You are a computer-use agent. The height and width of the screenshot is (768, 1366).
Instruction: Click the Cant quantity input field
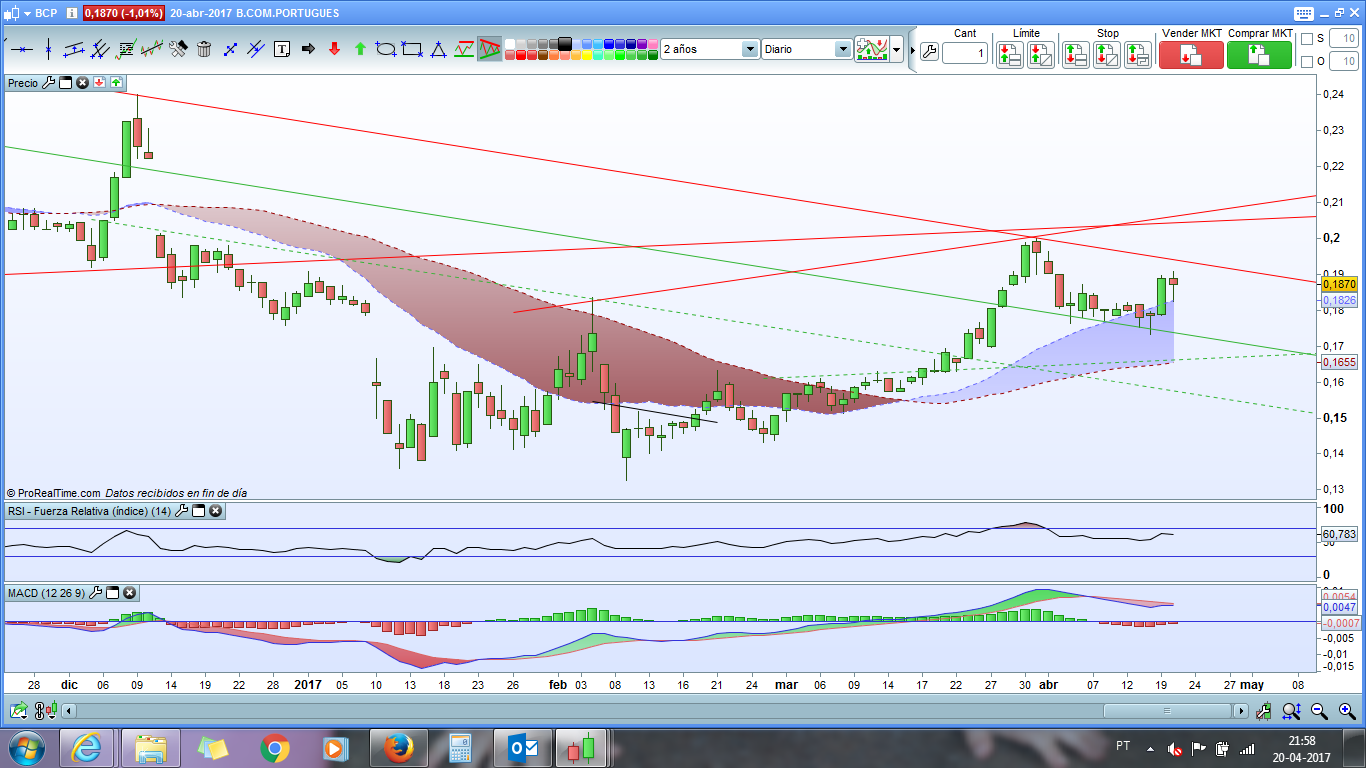click(965, 53)
